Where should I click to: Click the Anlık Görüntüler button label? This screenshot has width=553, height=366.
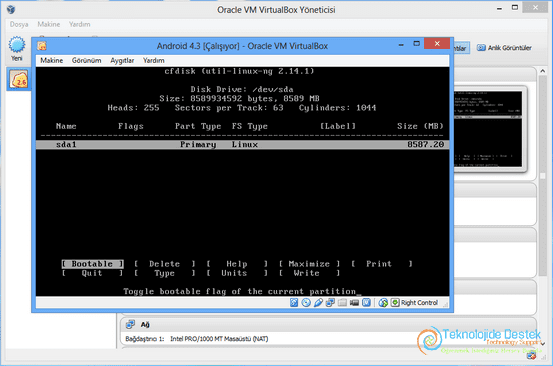click(x=510, y=48)
